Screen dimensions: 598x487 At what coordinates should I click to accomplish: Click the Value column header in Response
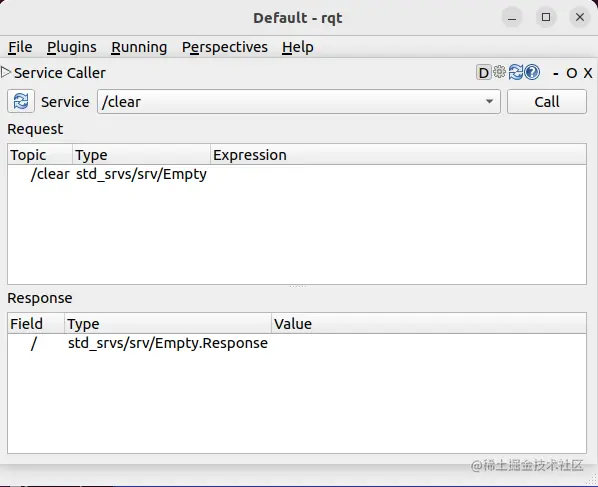click(x=429, y=324)
